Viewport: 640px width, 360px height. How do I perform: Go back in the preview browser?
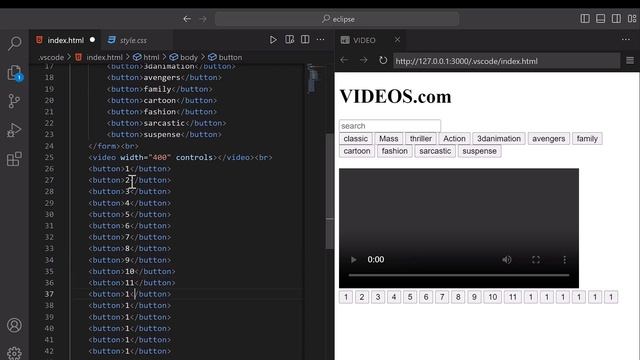click(344, 60)
